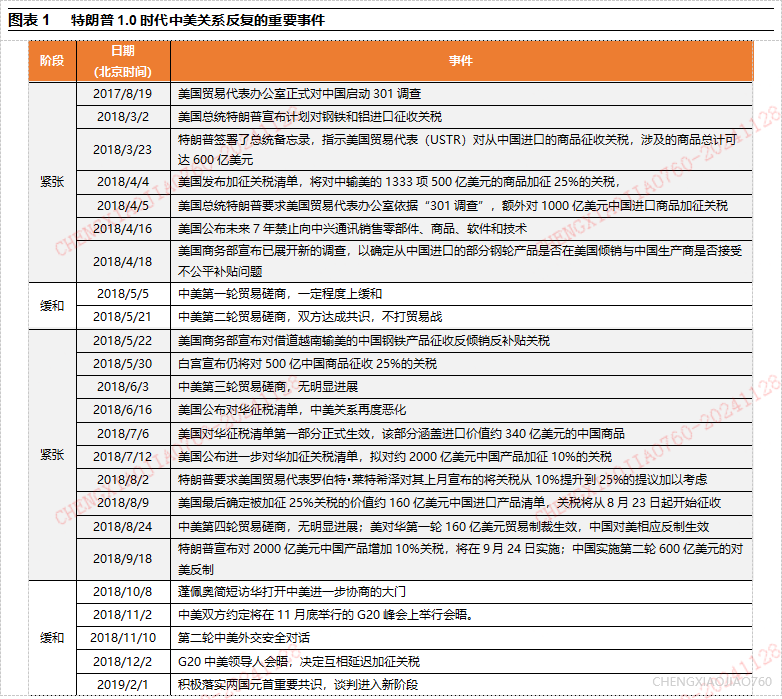Viewport: 782px width, 699px height.
Task: Click the '紧张' stage cell beside 2018/7/12
Action: pyautogui.click(x=52, y=455)
